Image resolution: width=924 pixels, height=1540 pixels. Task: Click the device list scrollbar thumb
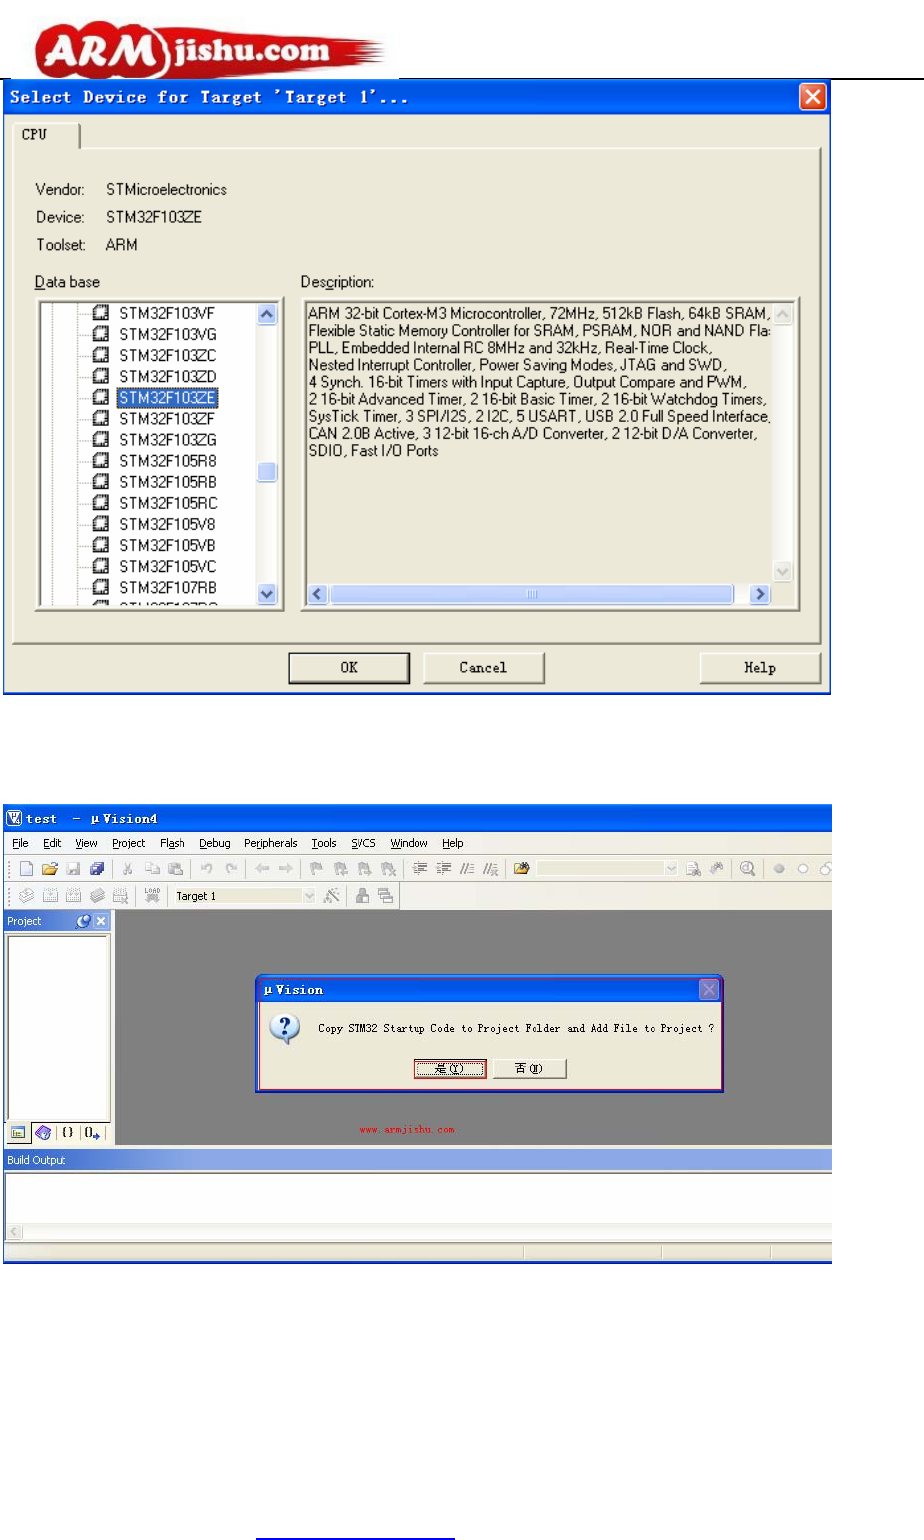pos(266,472)
